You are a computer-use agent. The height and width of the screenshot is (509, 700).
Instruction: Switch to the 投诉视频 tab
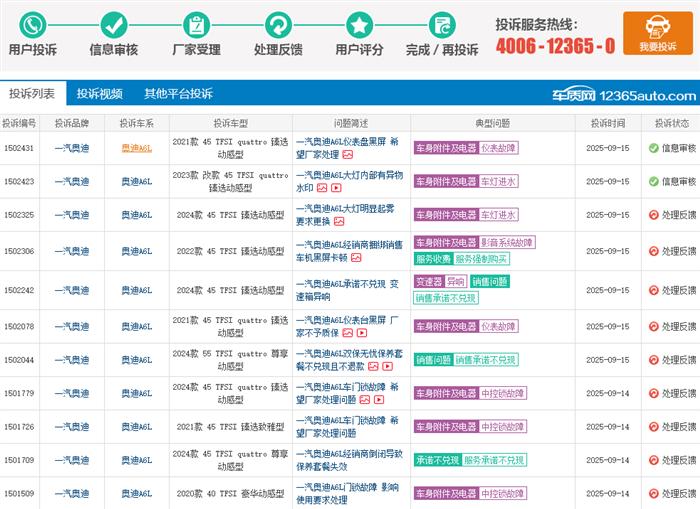100,94
